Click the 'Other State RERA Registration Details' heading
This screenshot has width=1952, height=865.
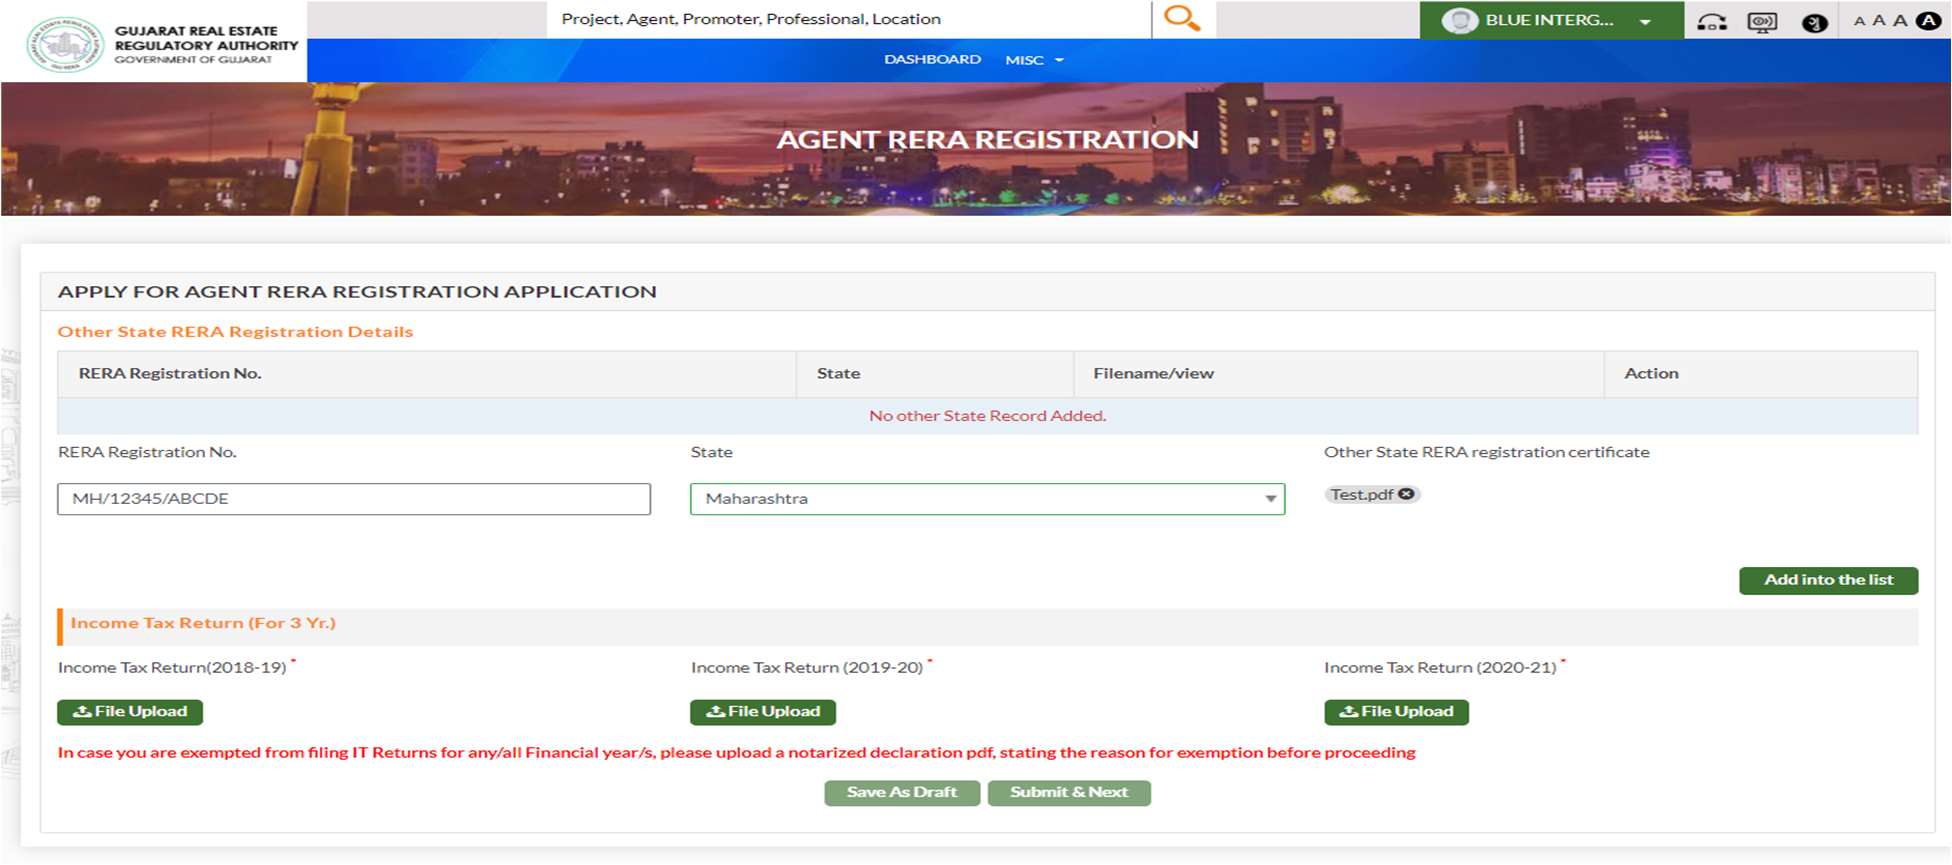tap(235, 332)
